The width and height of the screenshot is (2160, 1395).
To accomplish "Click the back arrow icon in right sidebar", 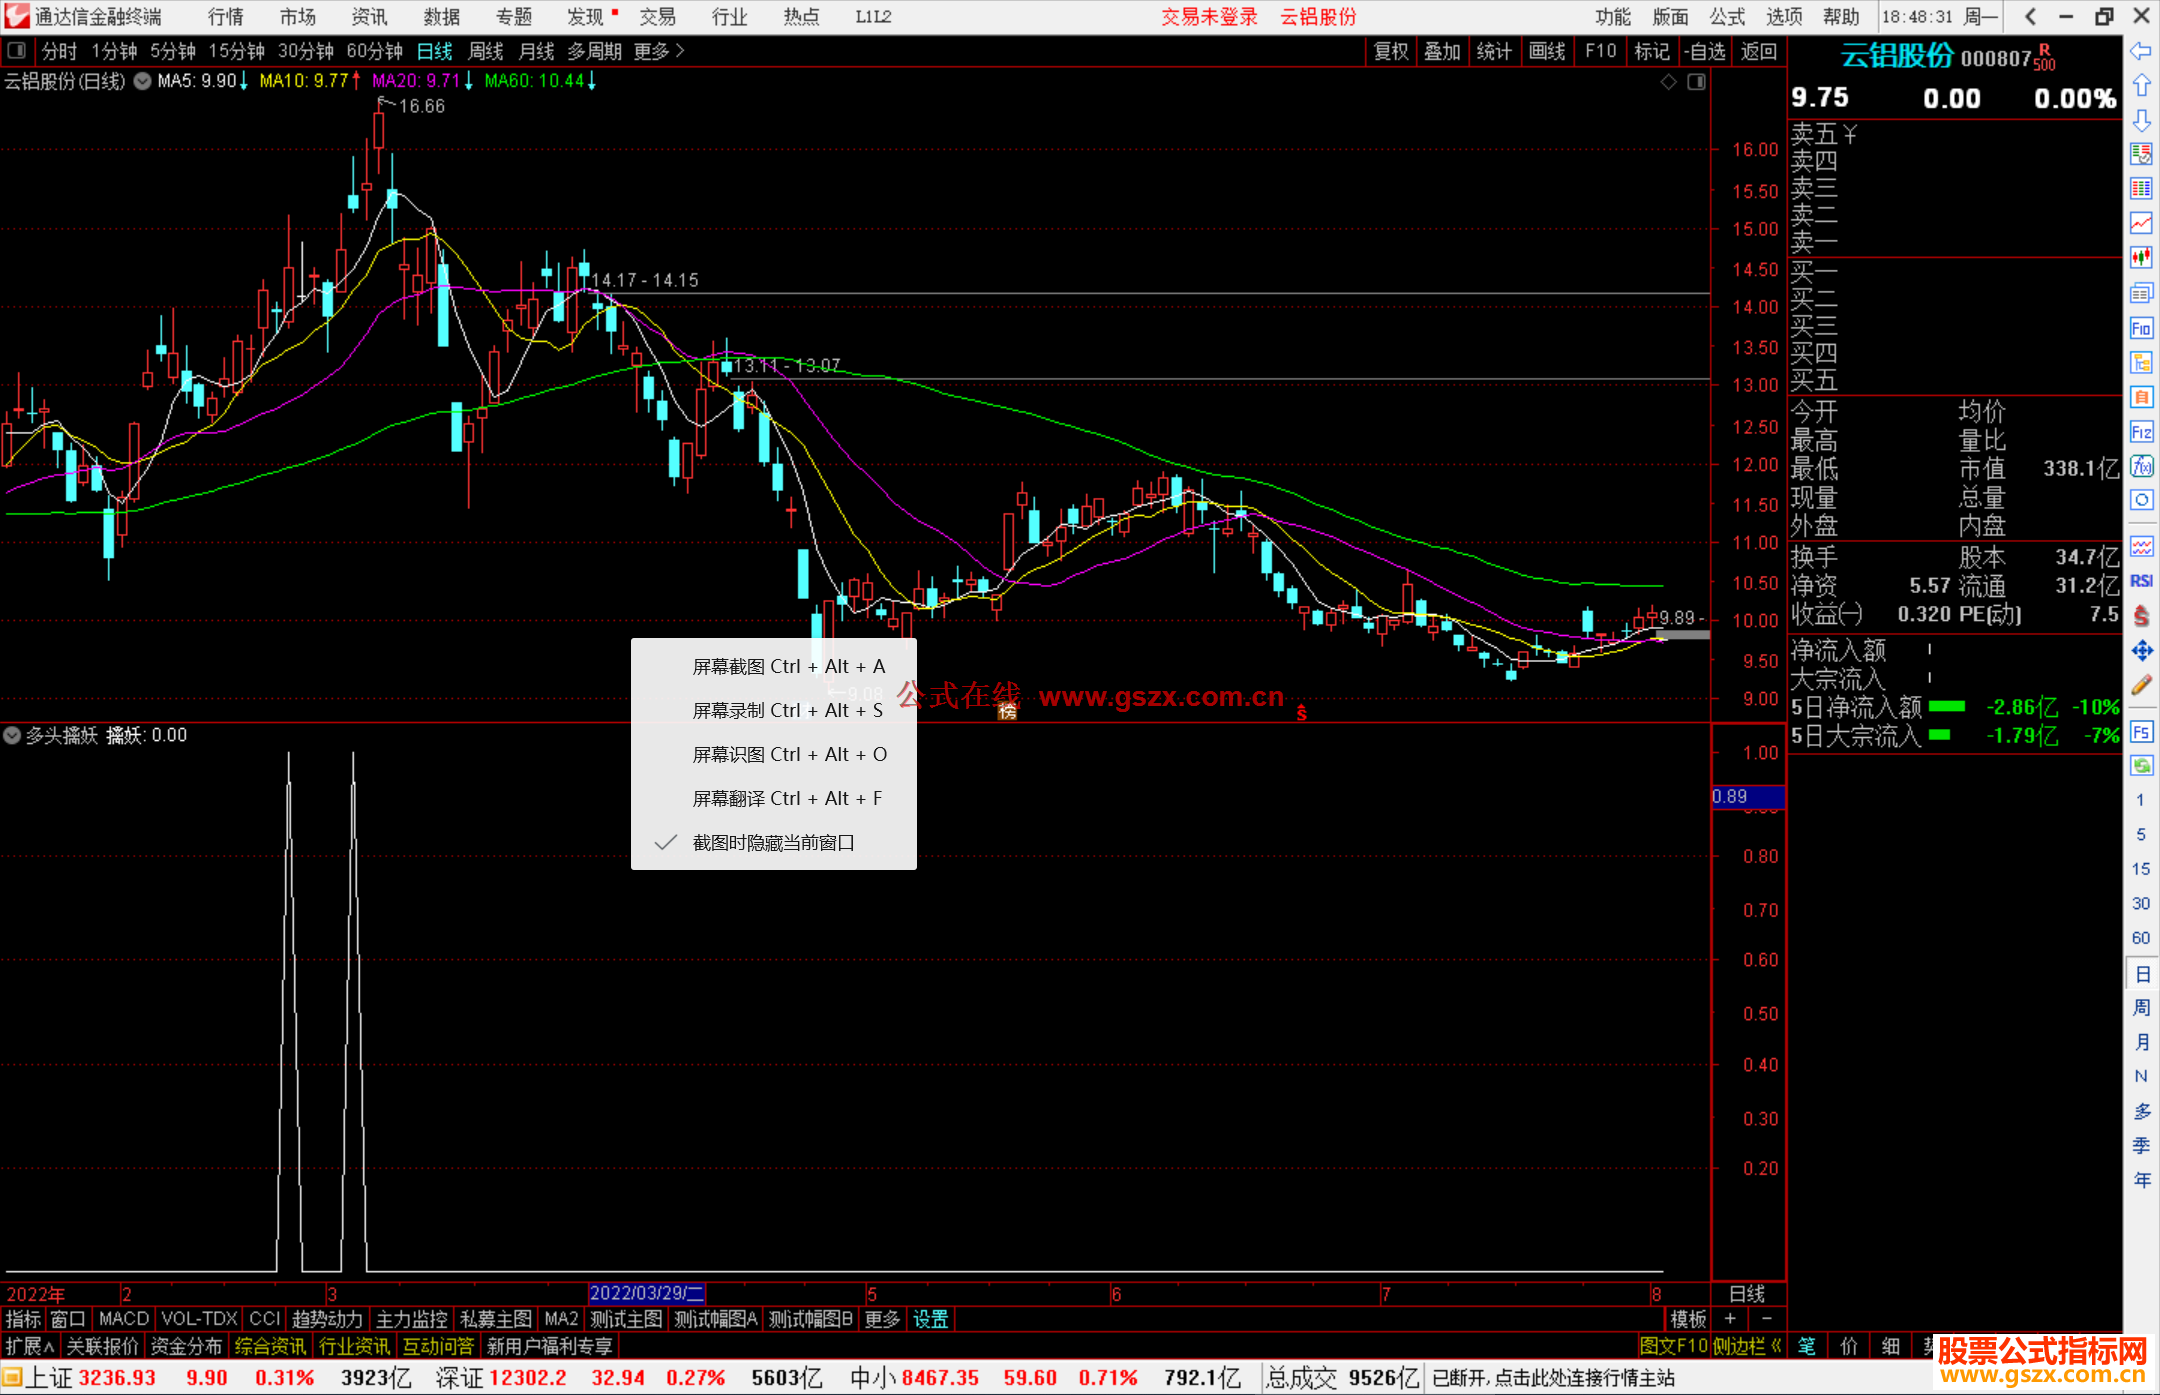I will tap(2141, 50).
